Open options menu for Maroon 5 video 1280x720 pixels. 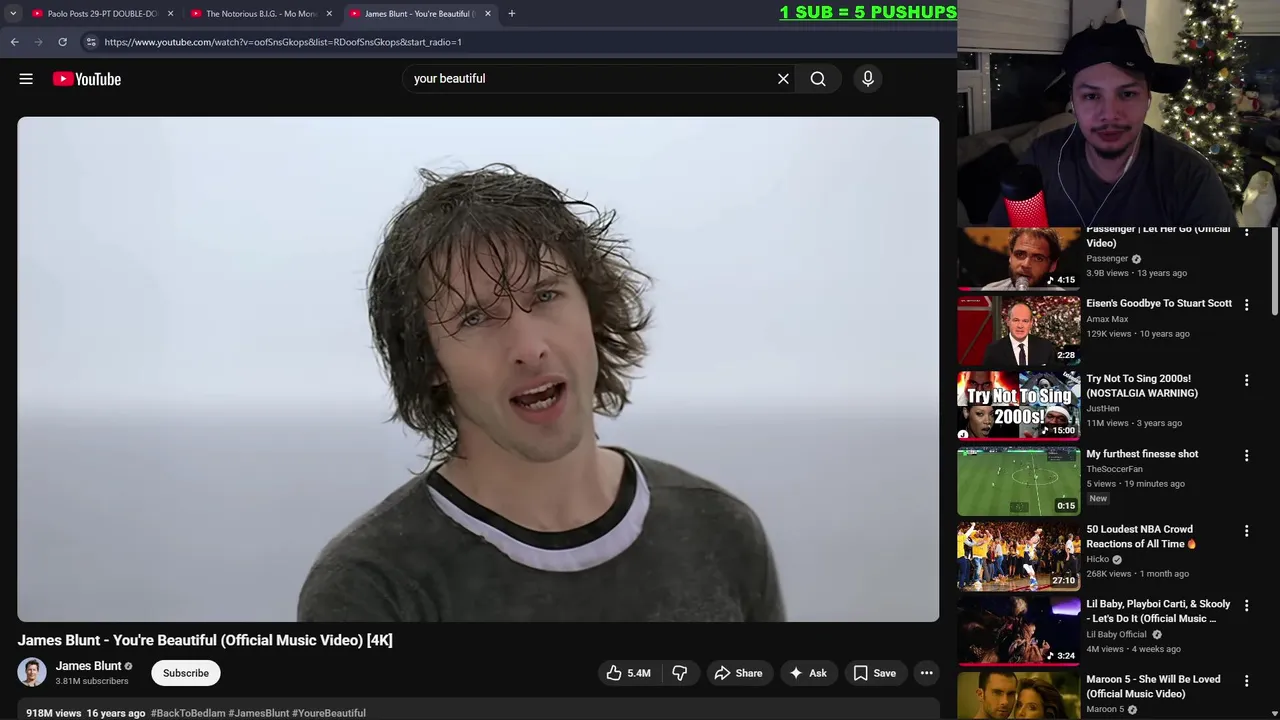1246,680
